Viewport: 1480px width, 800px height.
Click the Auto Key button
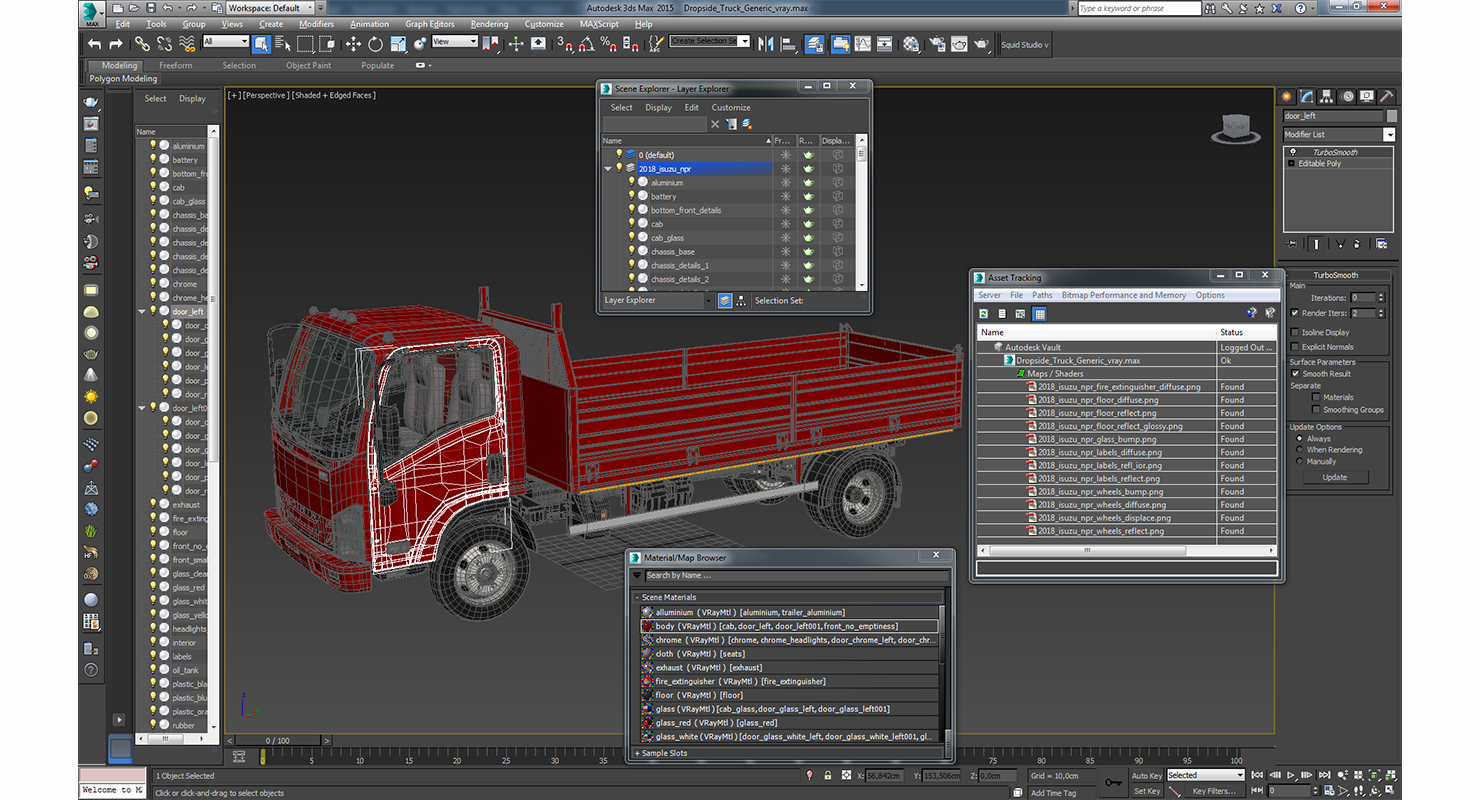tap(1147, 776)
